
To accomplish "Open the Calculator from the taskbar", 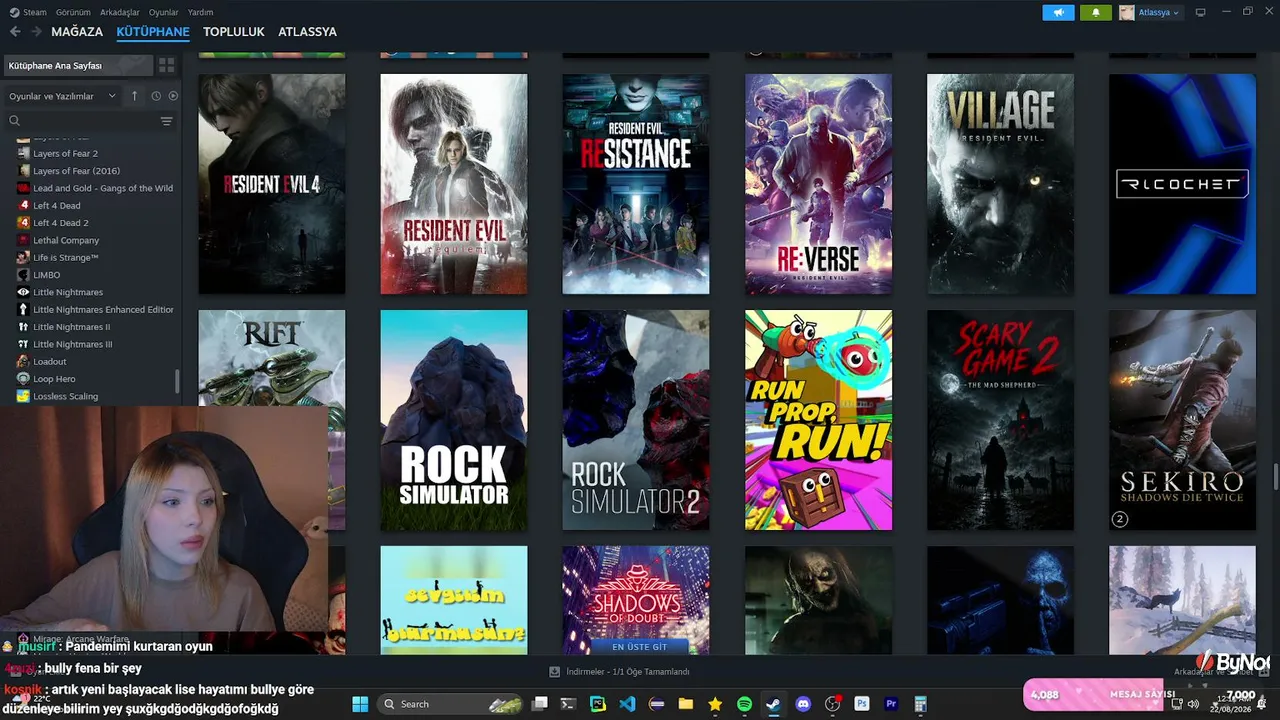I will (920, 704).
